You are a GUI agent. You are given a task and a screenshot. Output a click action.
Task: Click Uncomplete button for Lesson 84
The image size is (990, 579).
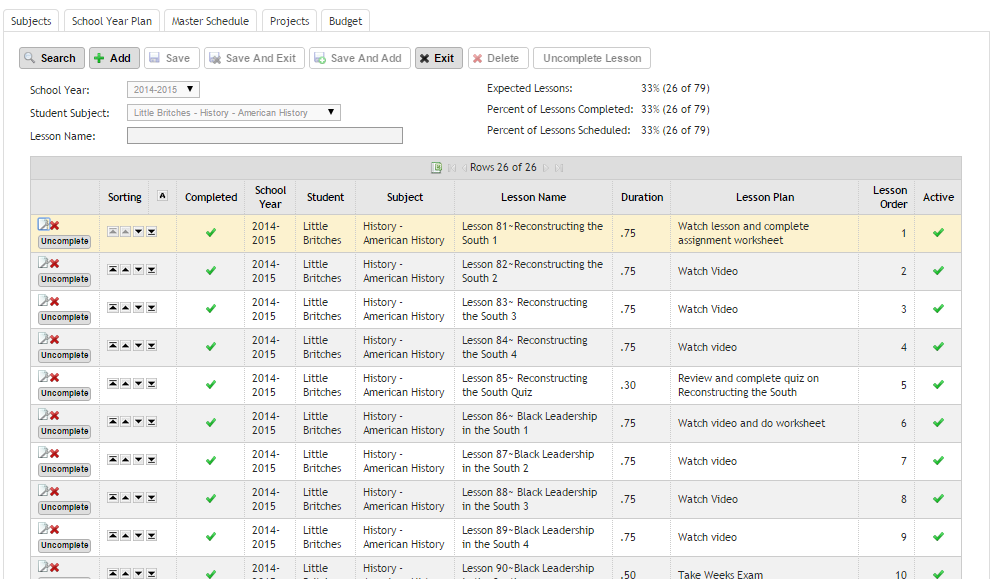coord(64,355)
